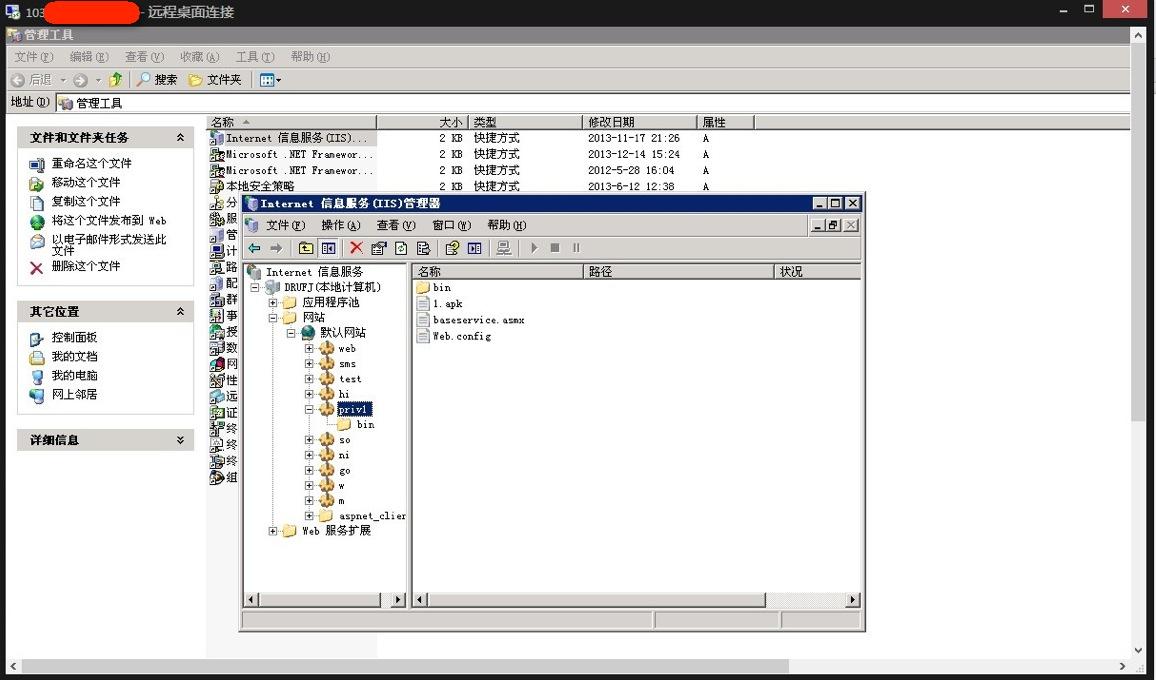Expand the web virtual directory node
The height and width of the screenshot is (680, 1156).
tap(310, 348)
